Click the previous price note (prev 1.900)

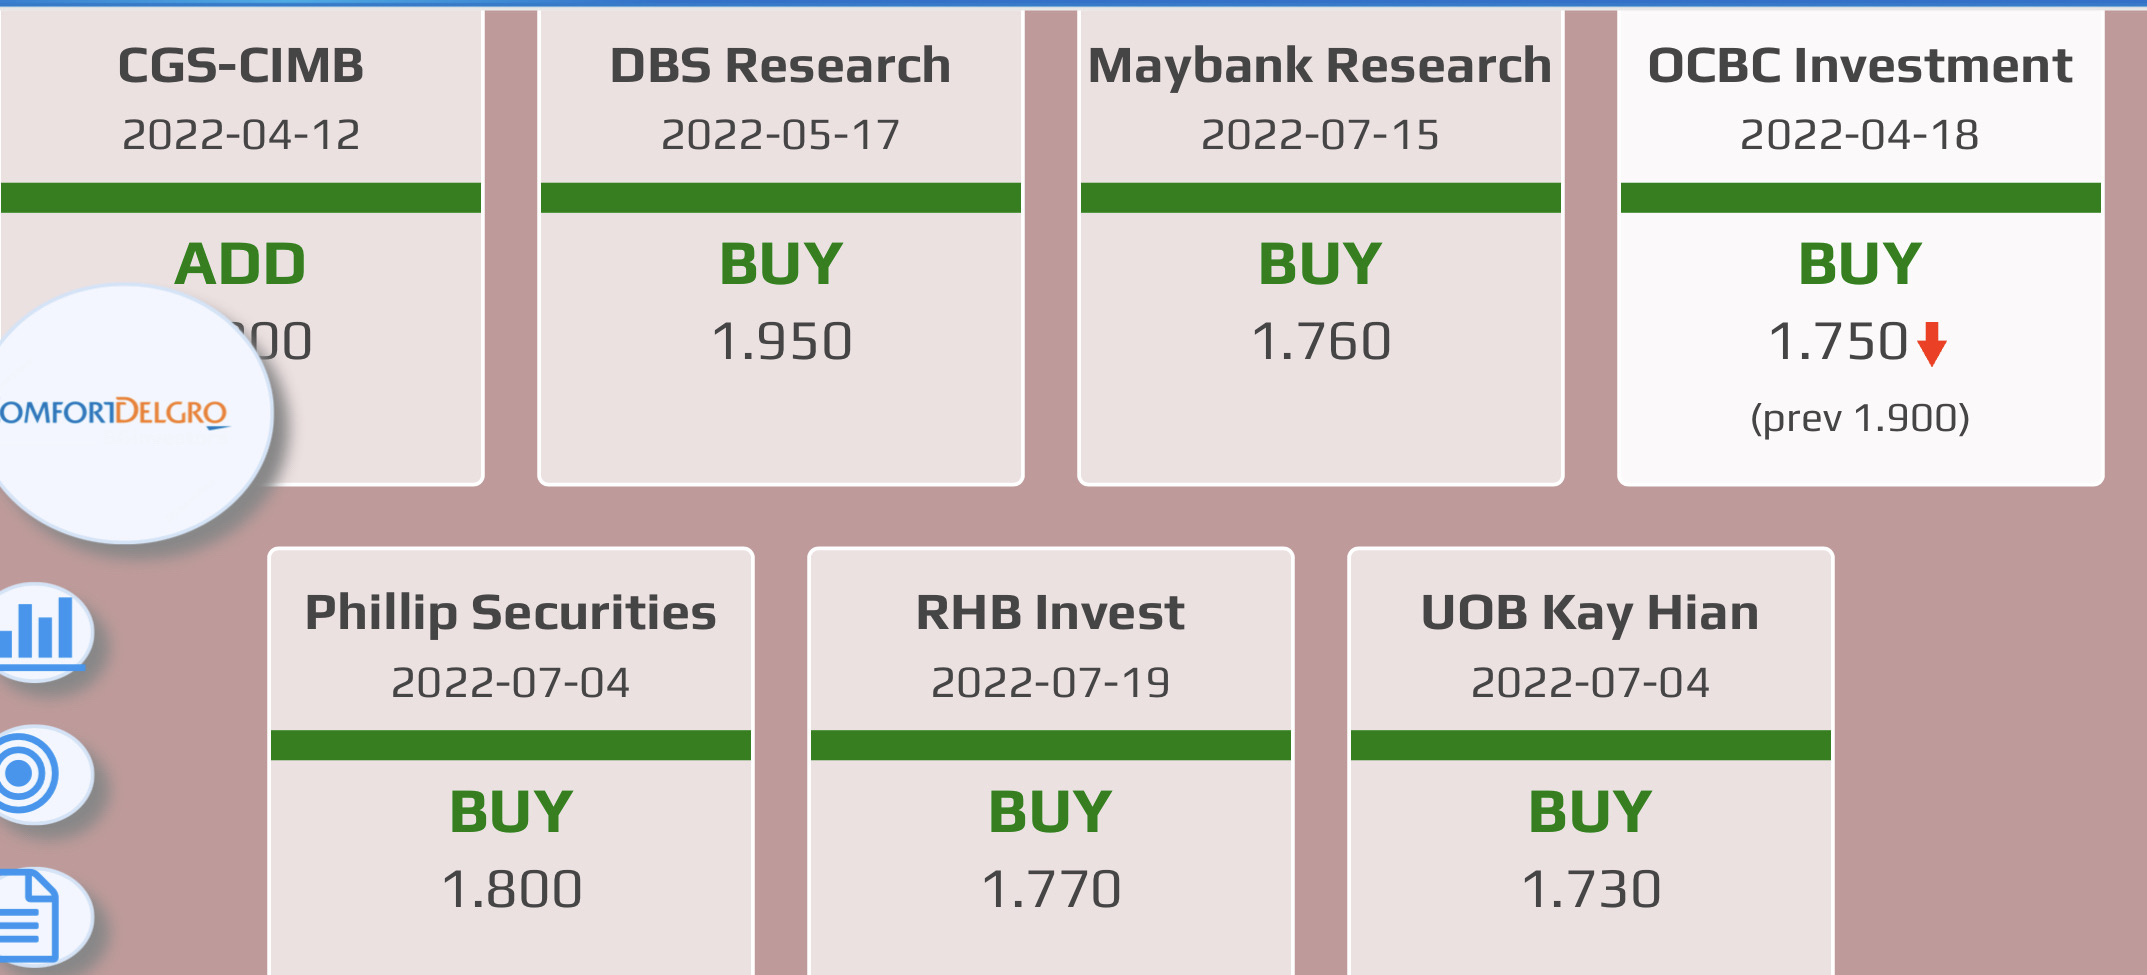click(1860, 418)
